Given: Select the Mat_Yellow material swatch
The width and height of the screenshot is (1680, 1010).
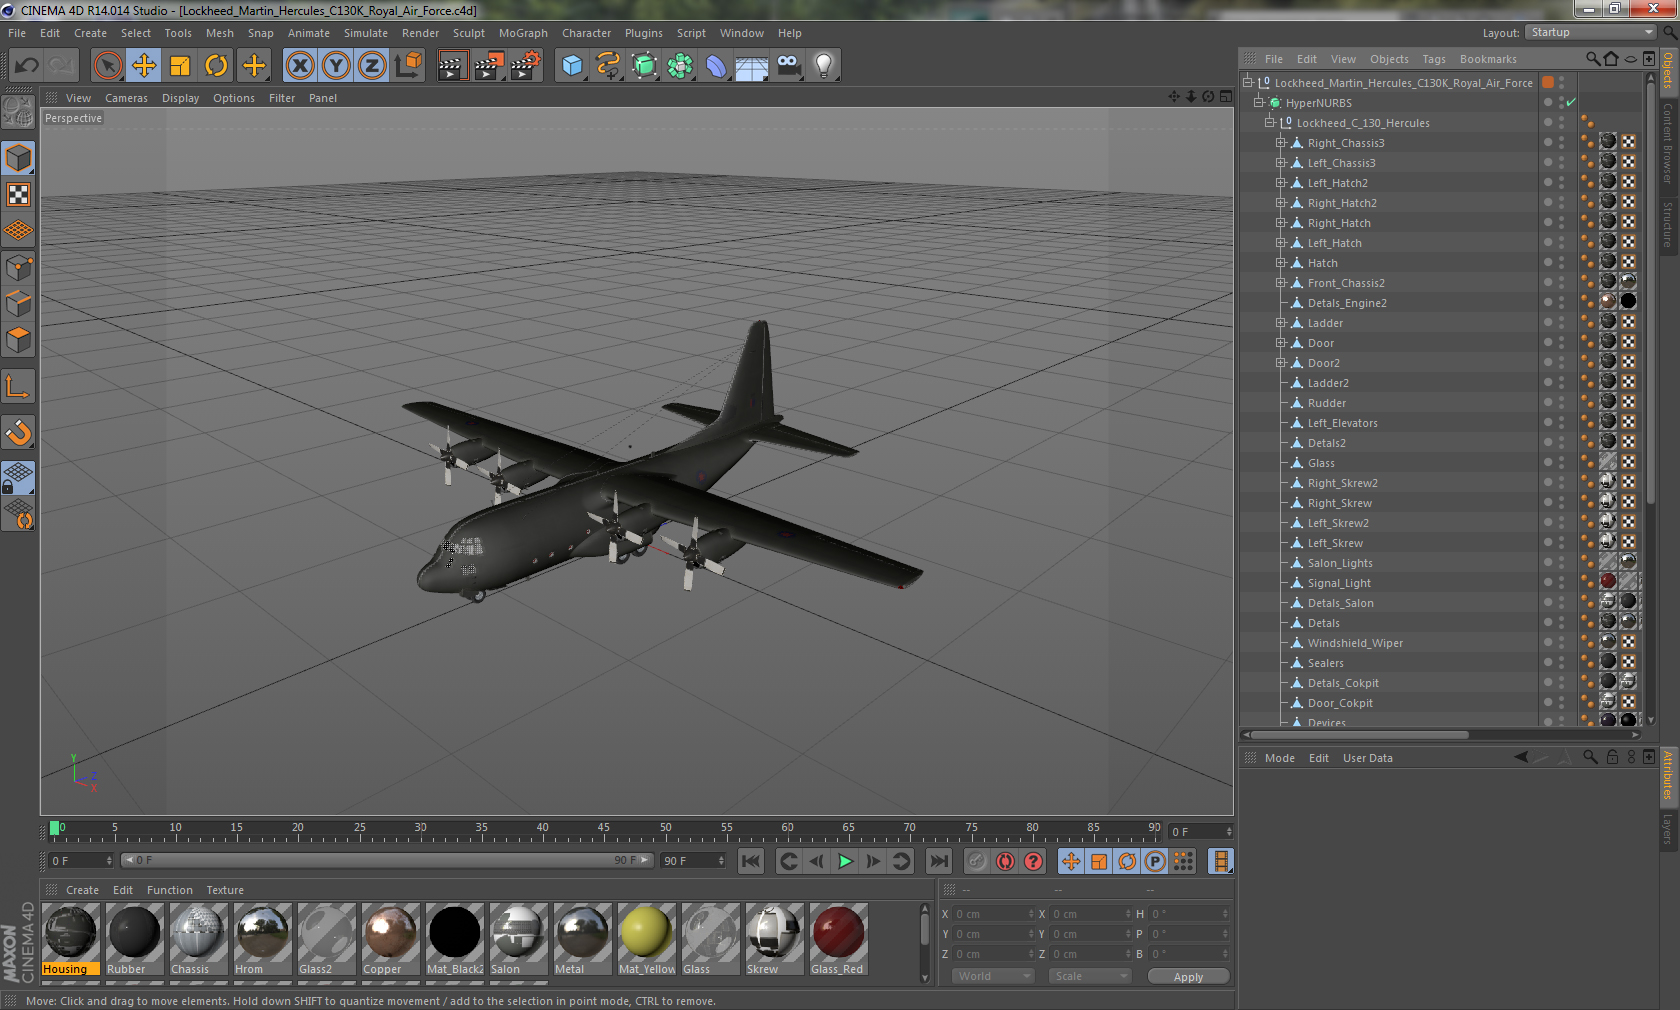Looking at the screenshot, I should (646, 939).
